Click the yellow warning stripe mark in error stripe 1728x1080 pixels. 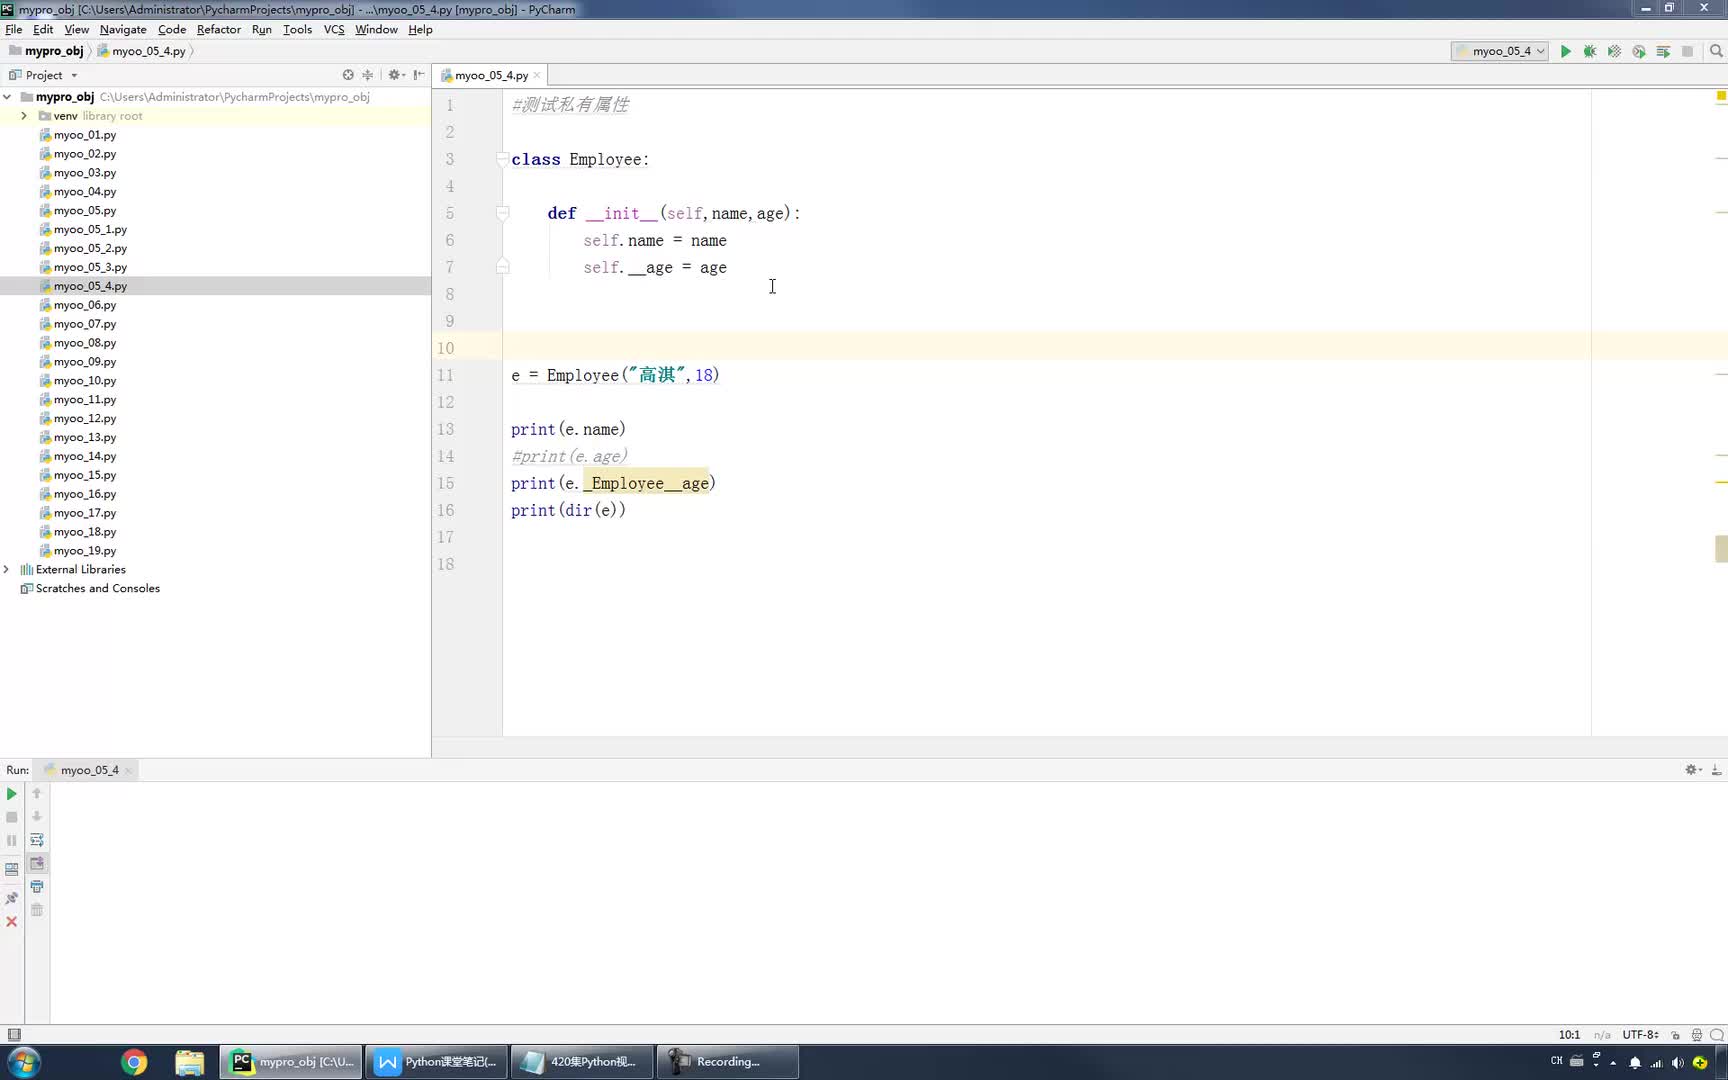(1721, 483)
